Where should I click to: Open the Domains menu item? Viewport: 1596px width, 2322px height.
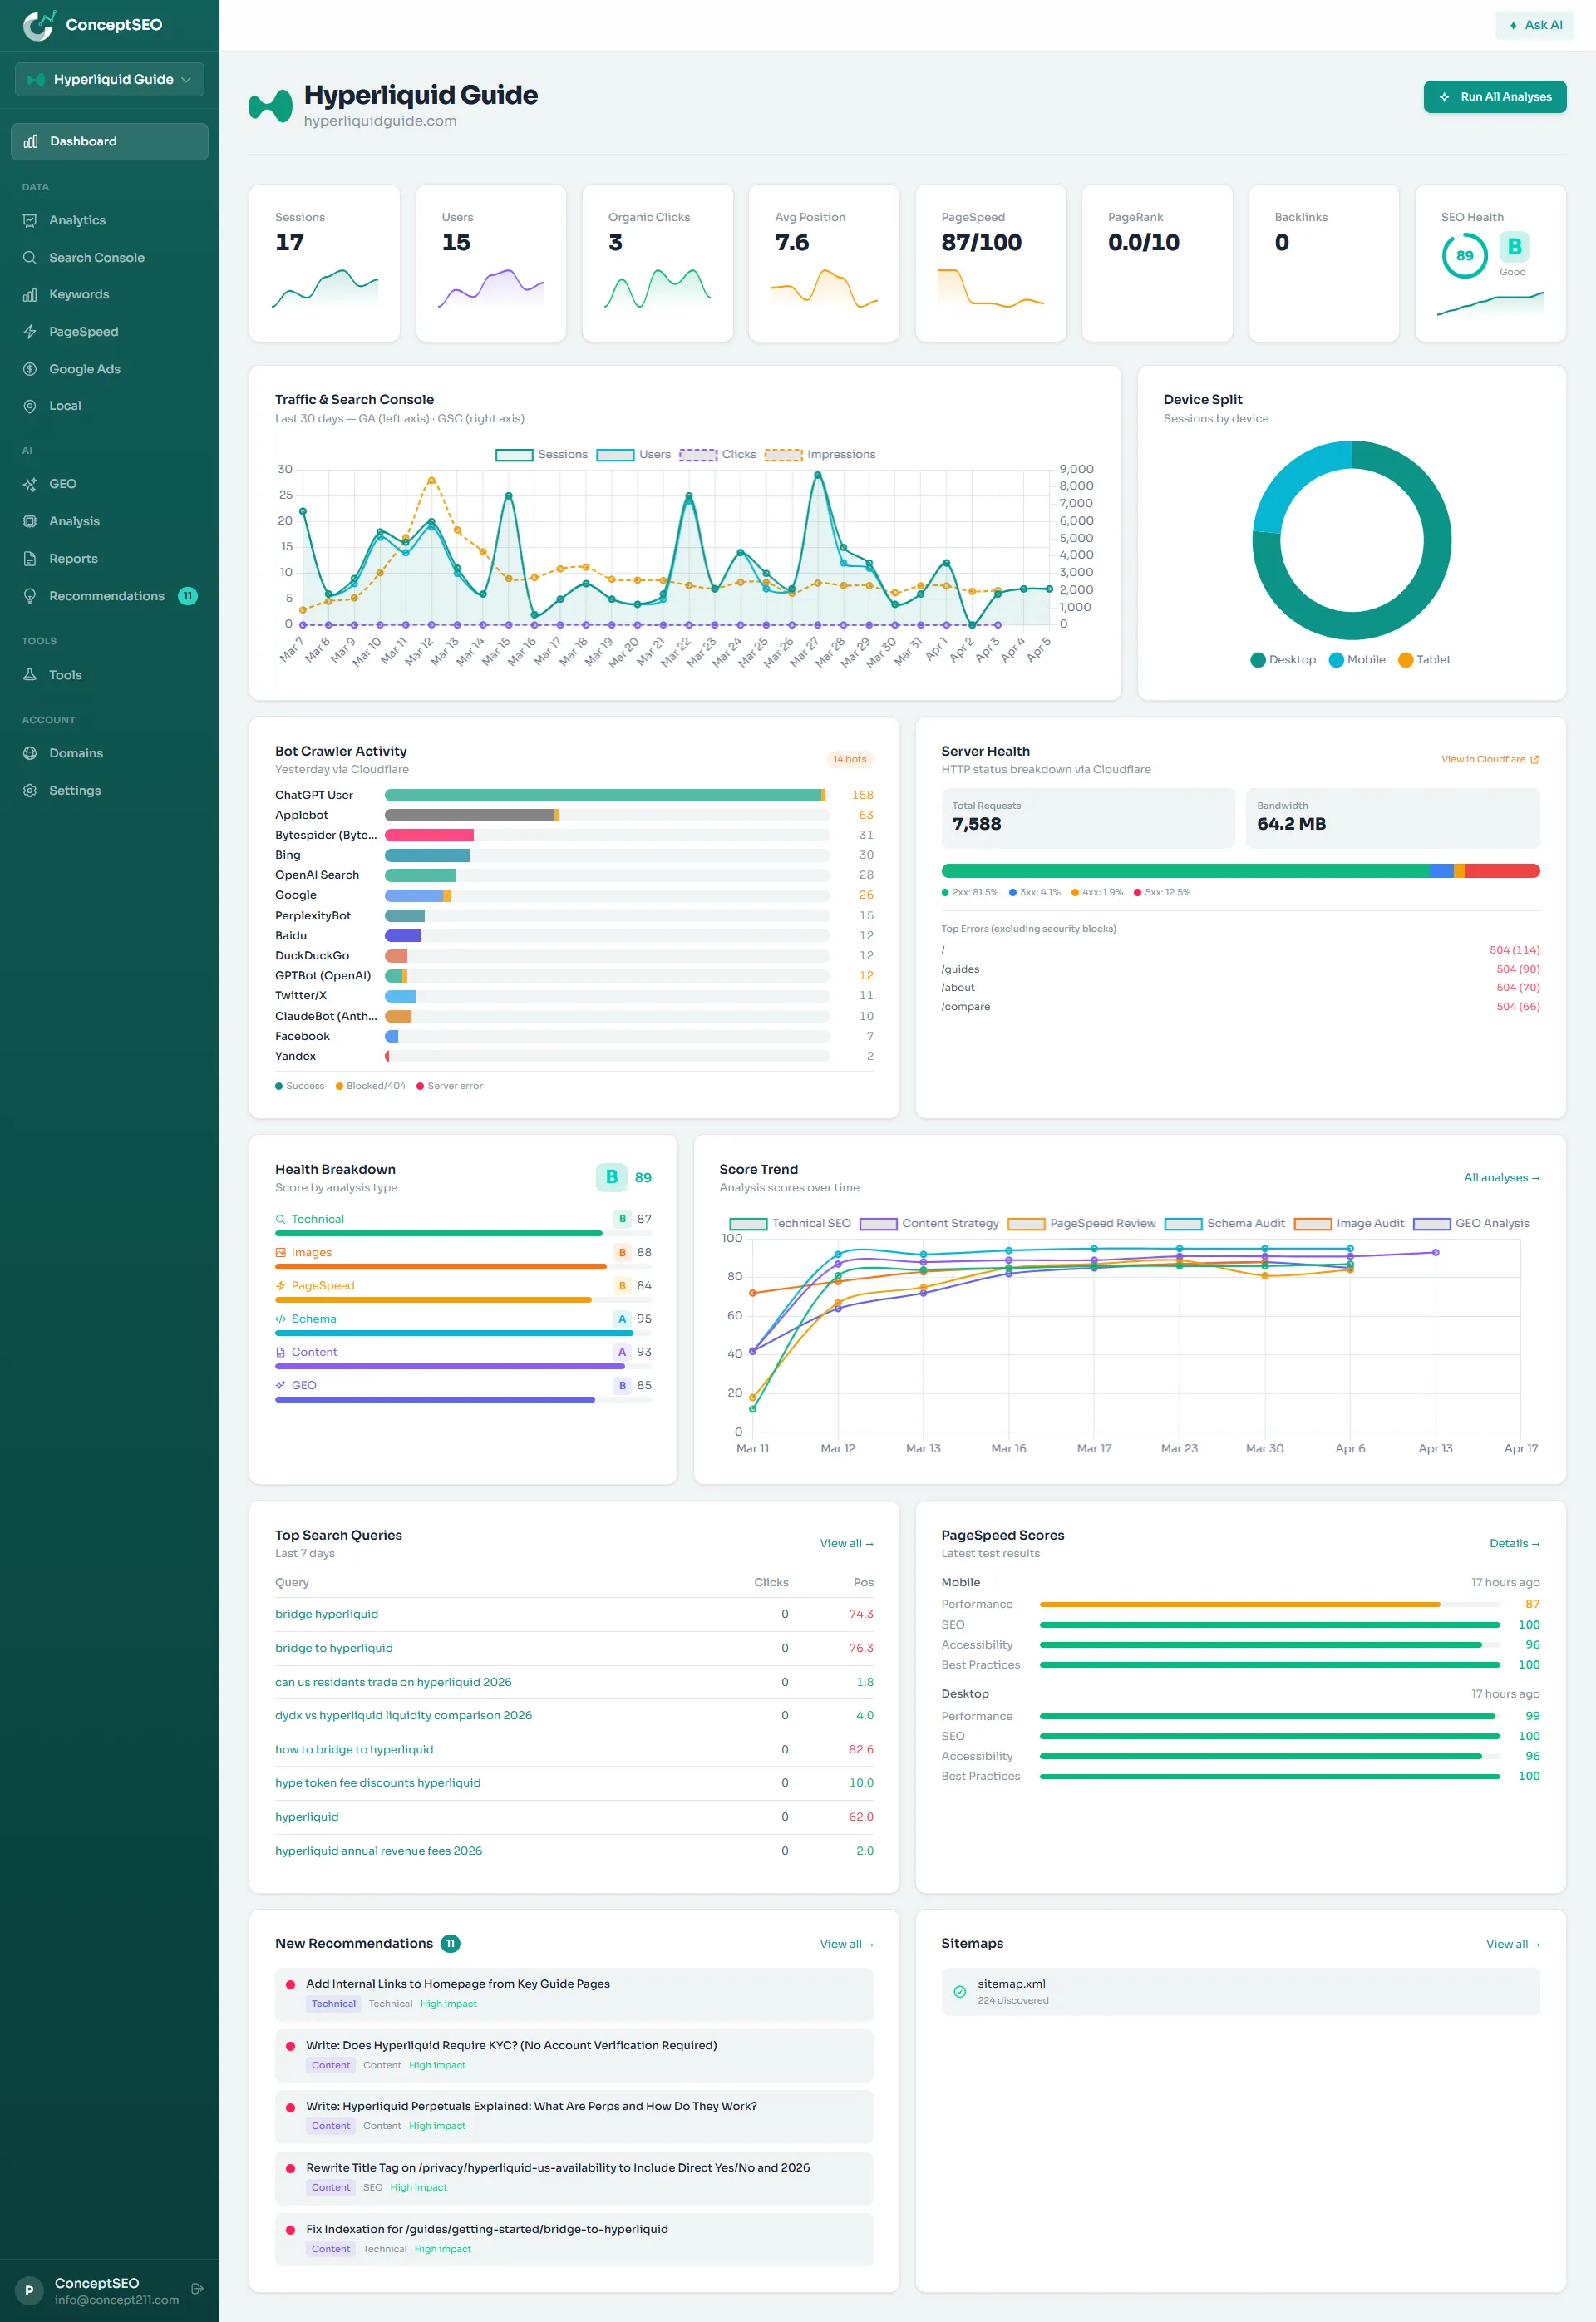[x=110, y=753]
